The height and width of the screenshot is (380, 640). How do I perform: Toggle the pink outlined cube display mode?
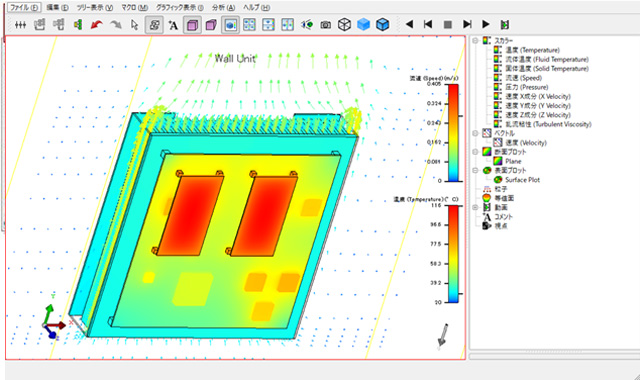(192, 25)
